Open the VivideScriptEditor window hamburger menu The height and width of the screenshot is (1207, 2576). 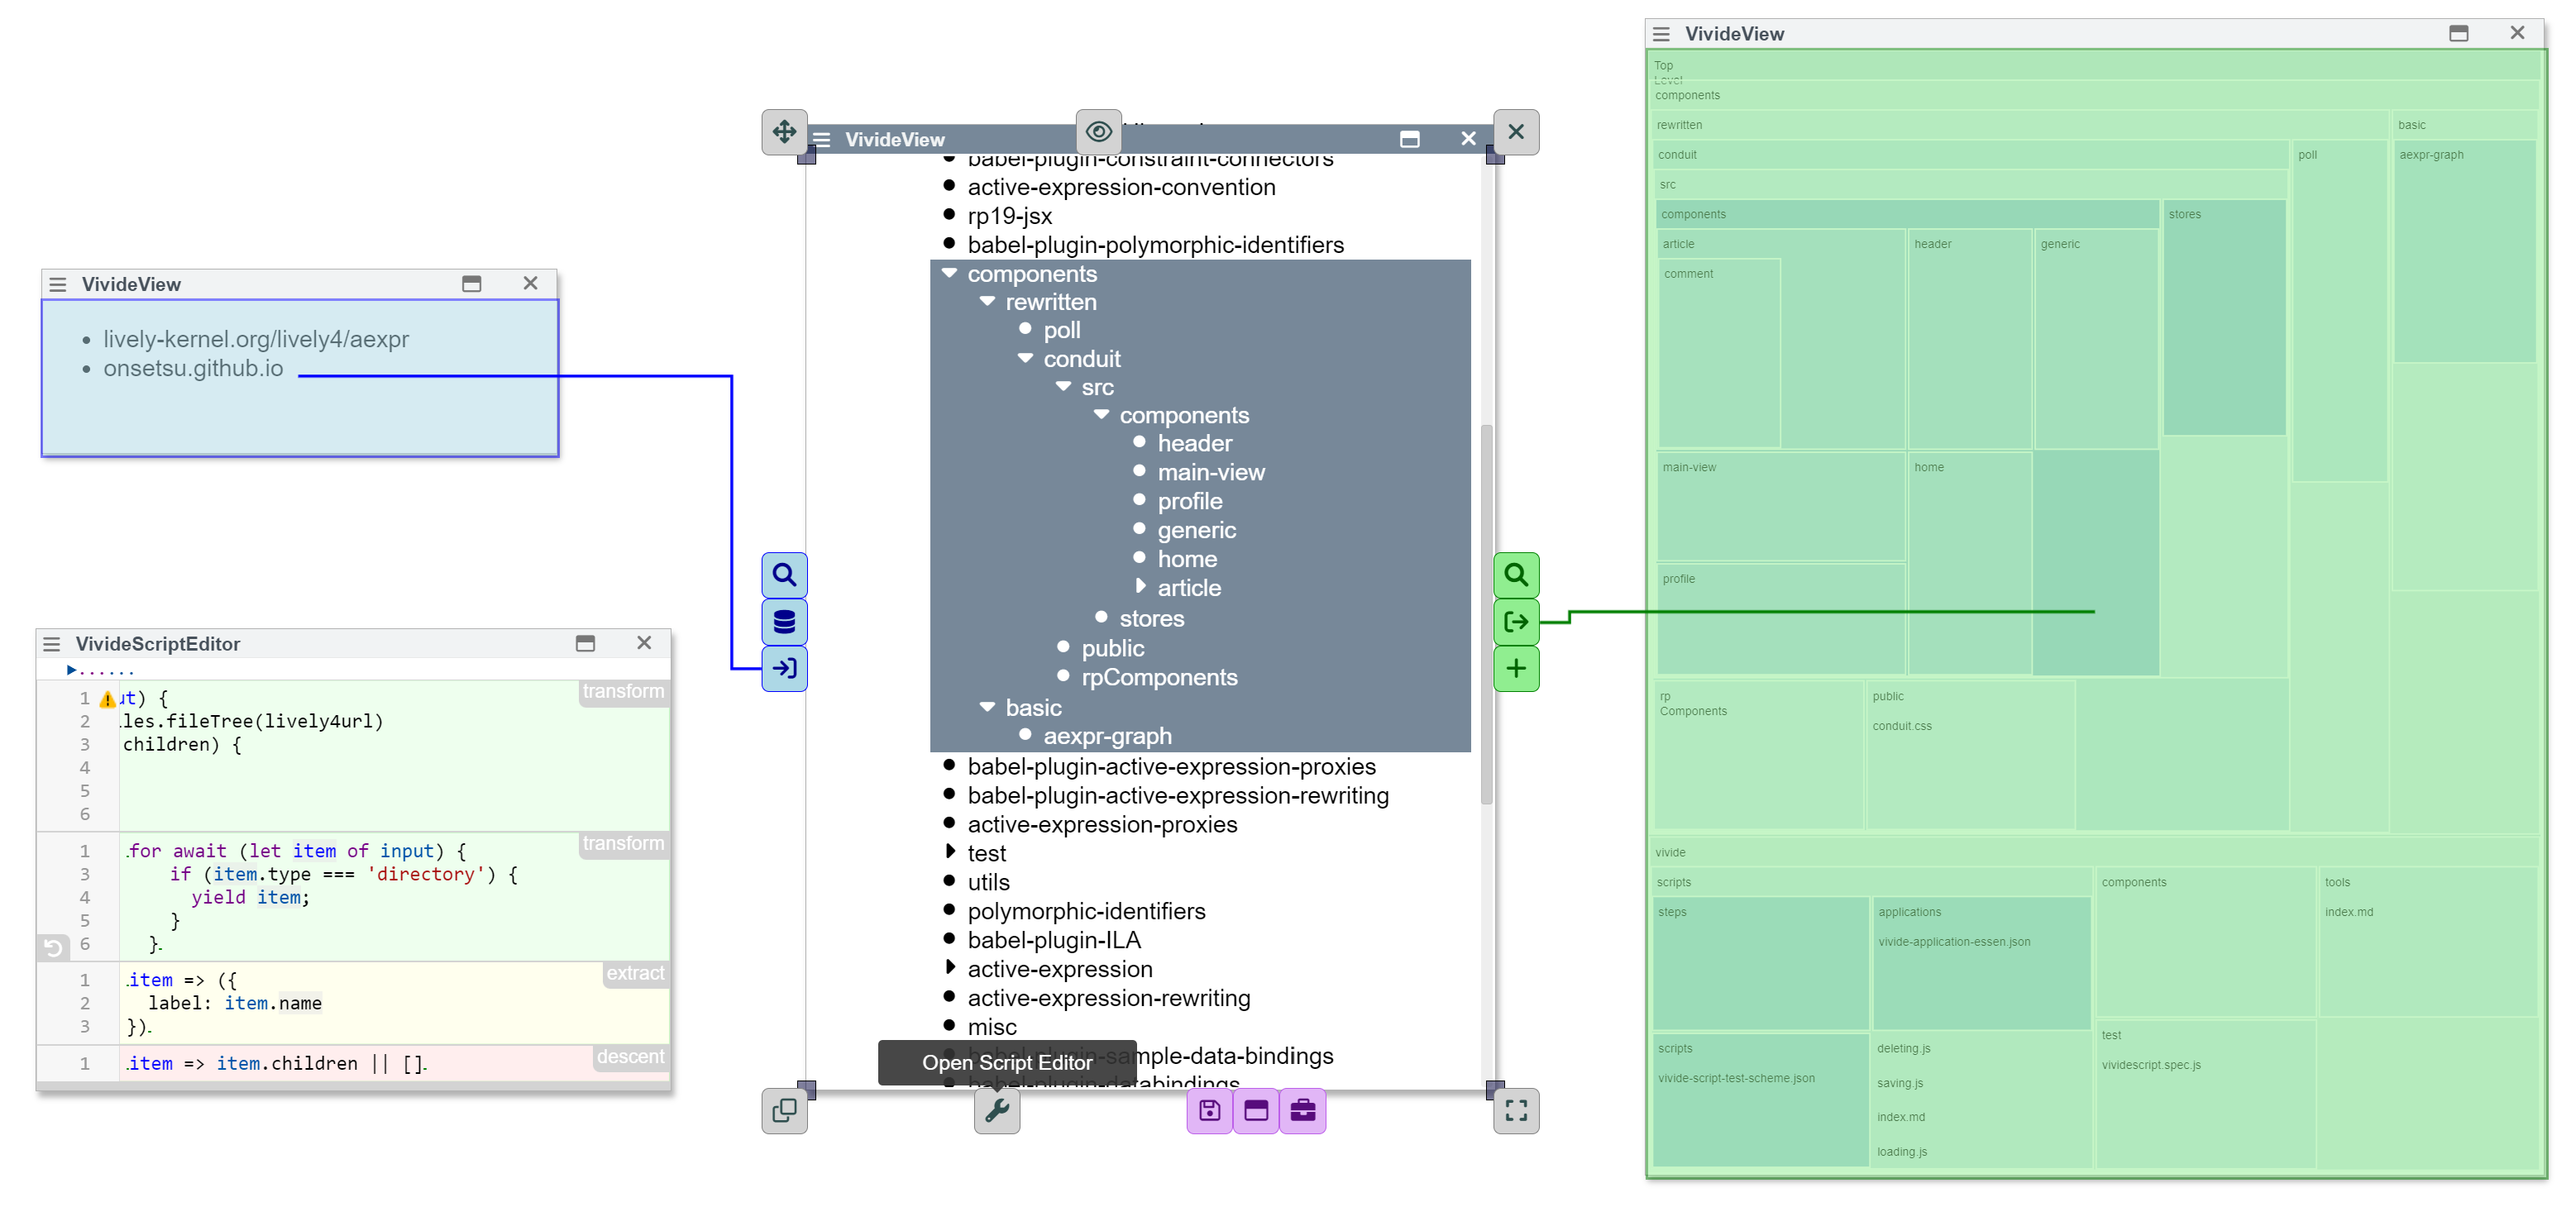tap(52, 644)
